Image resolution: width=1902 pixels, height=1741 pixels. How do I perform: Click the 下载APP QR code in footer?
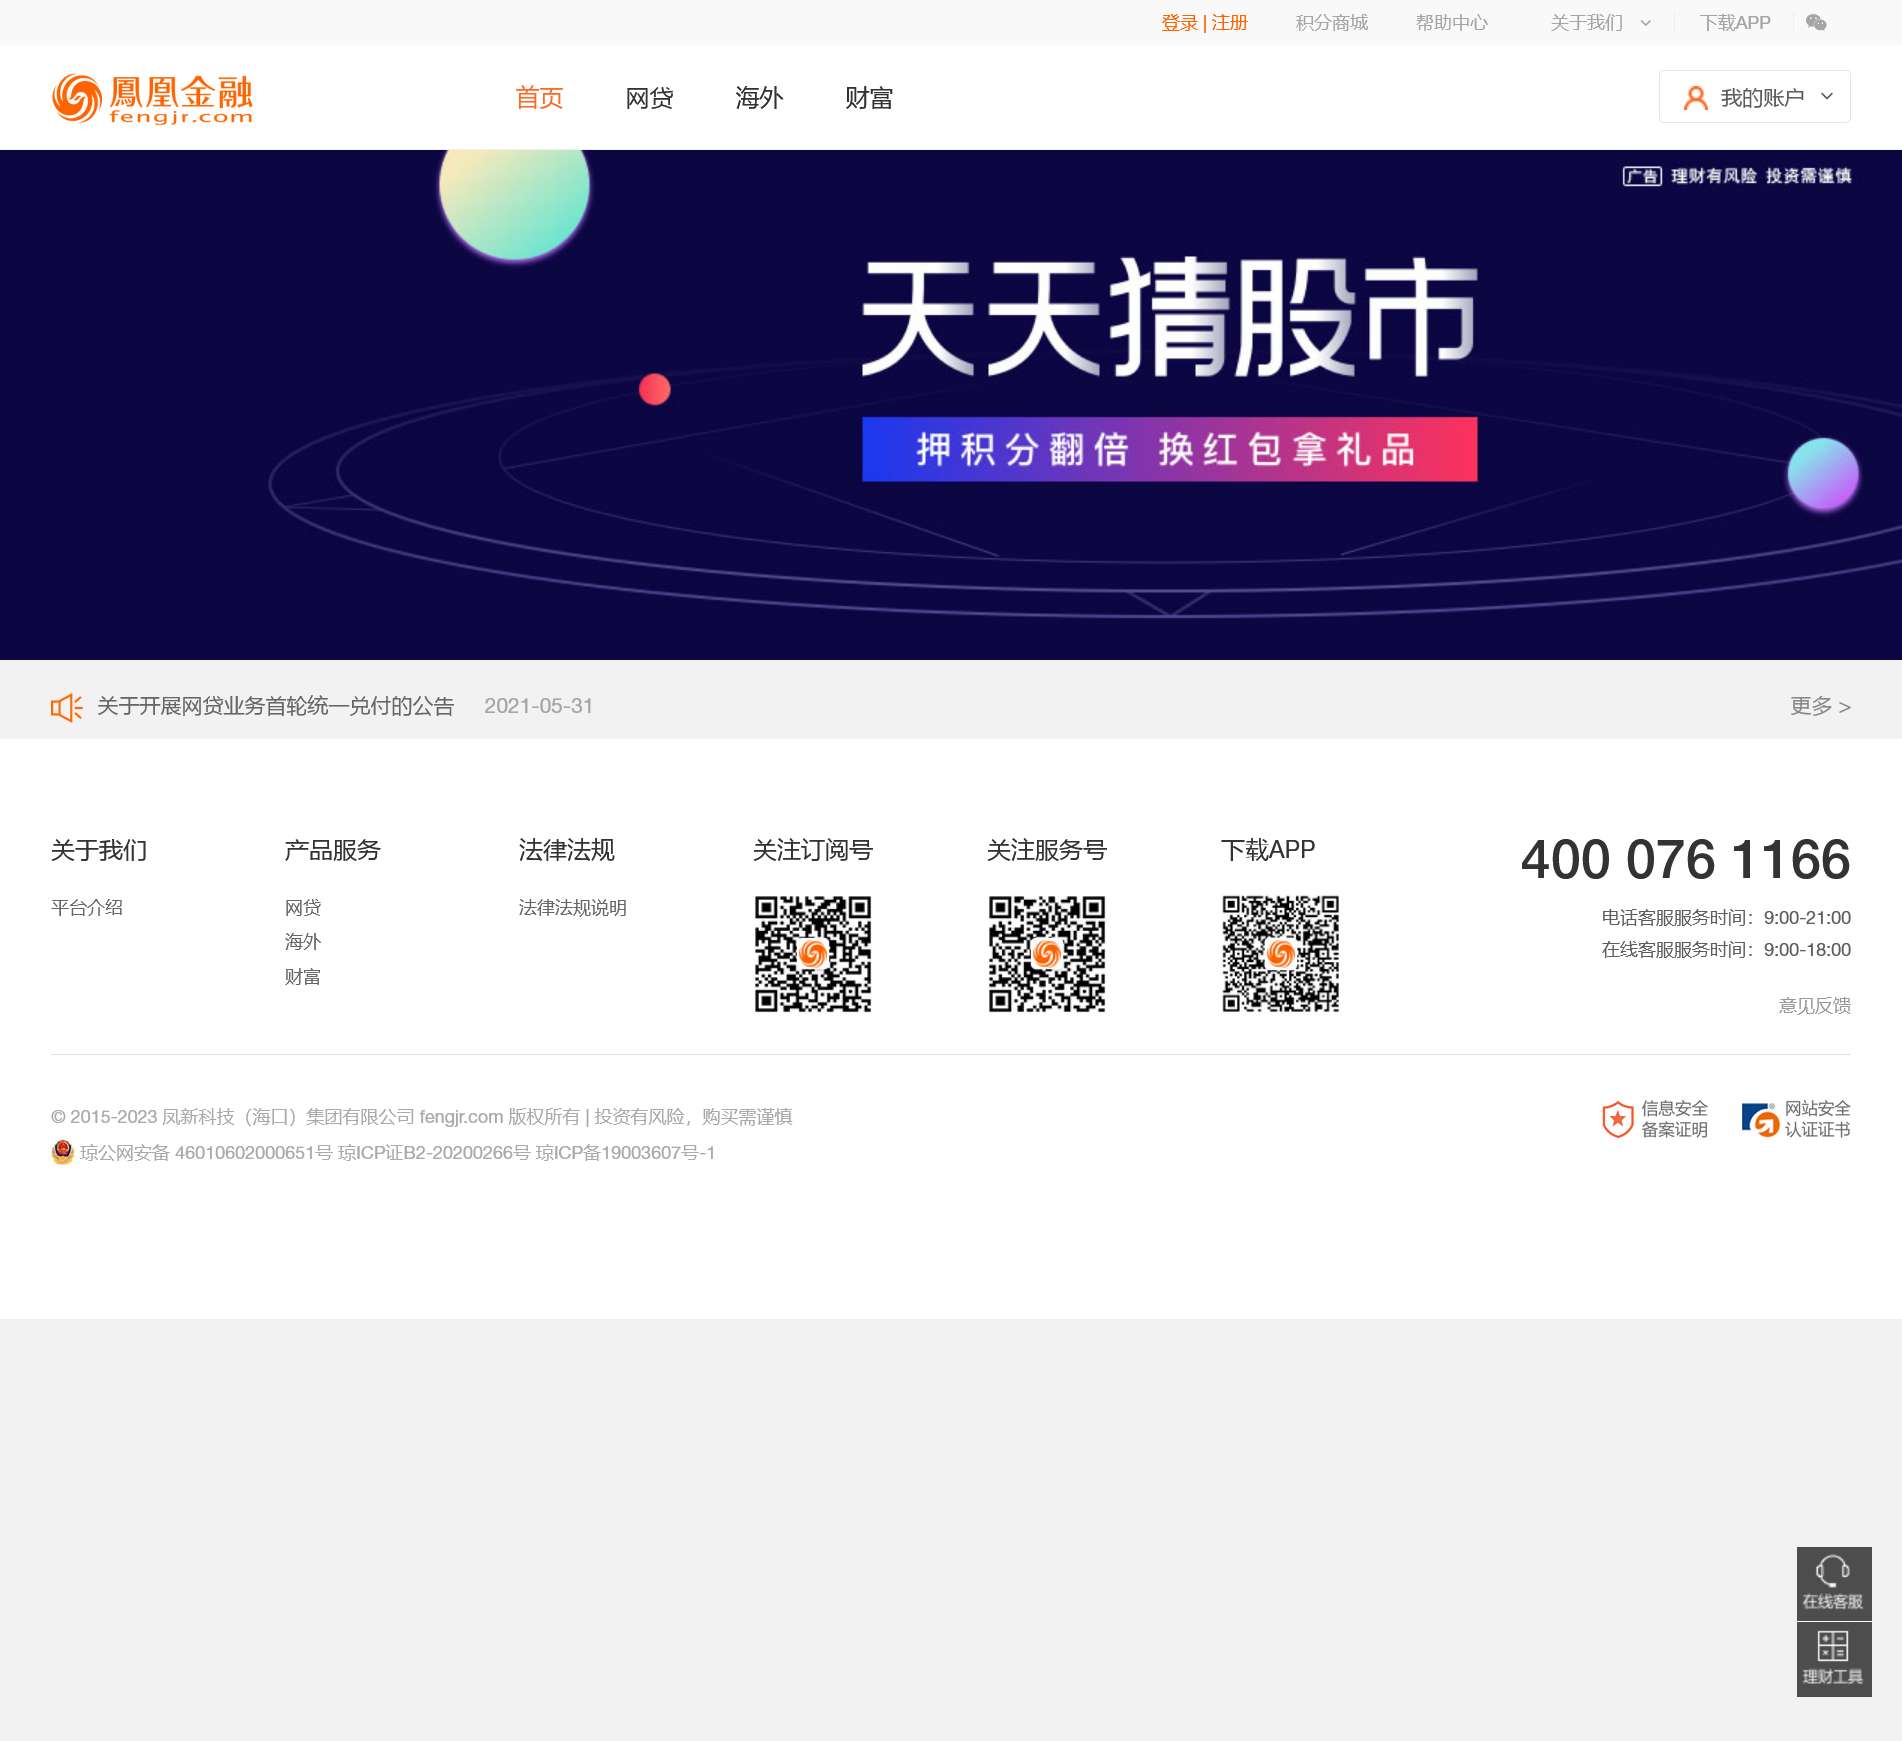(1281, 954)
